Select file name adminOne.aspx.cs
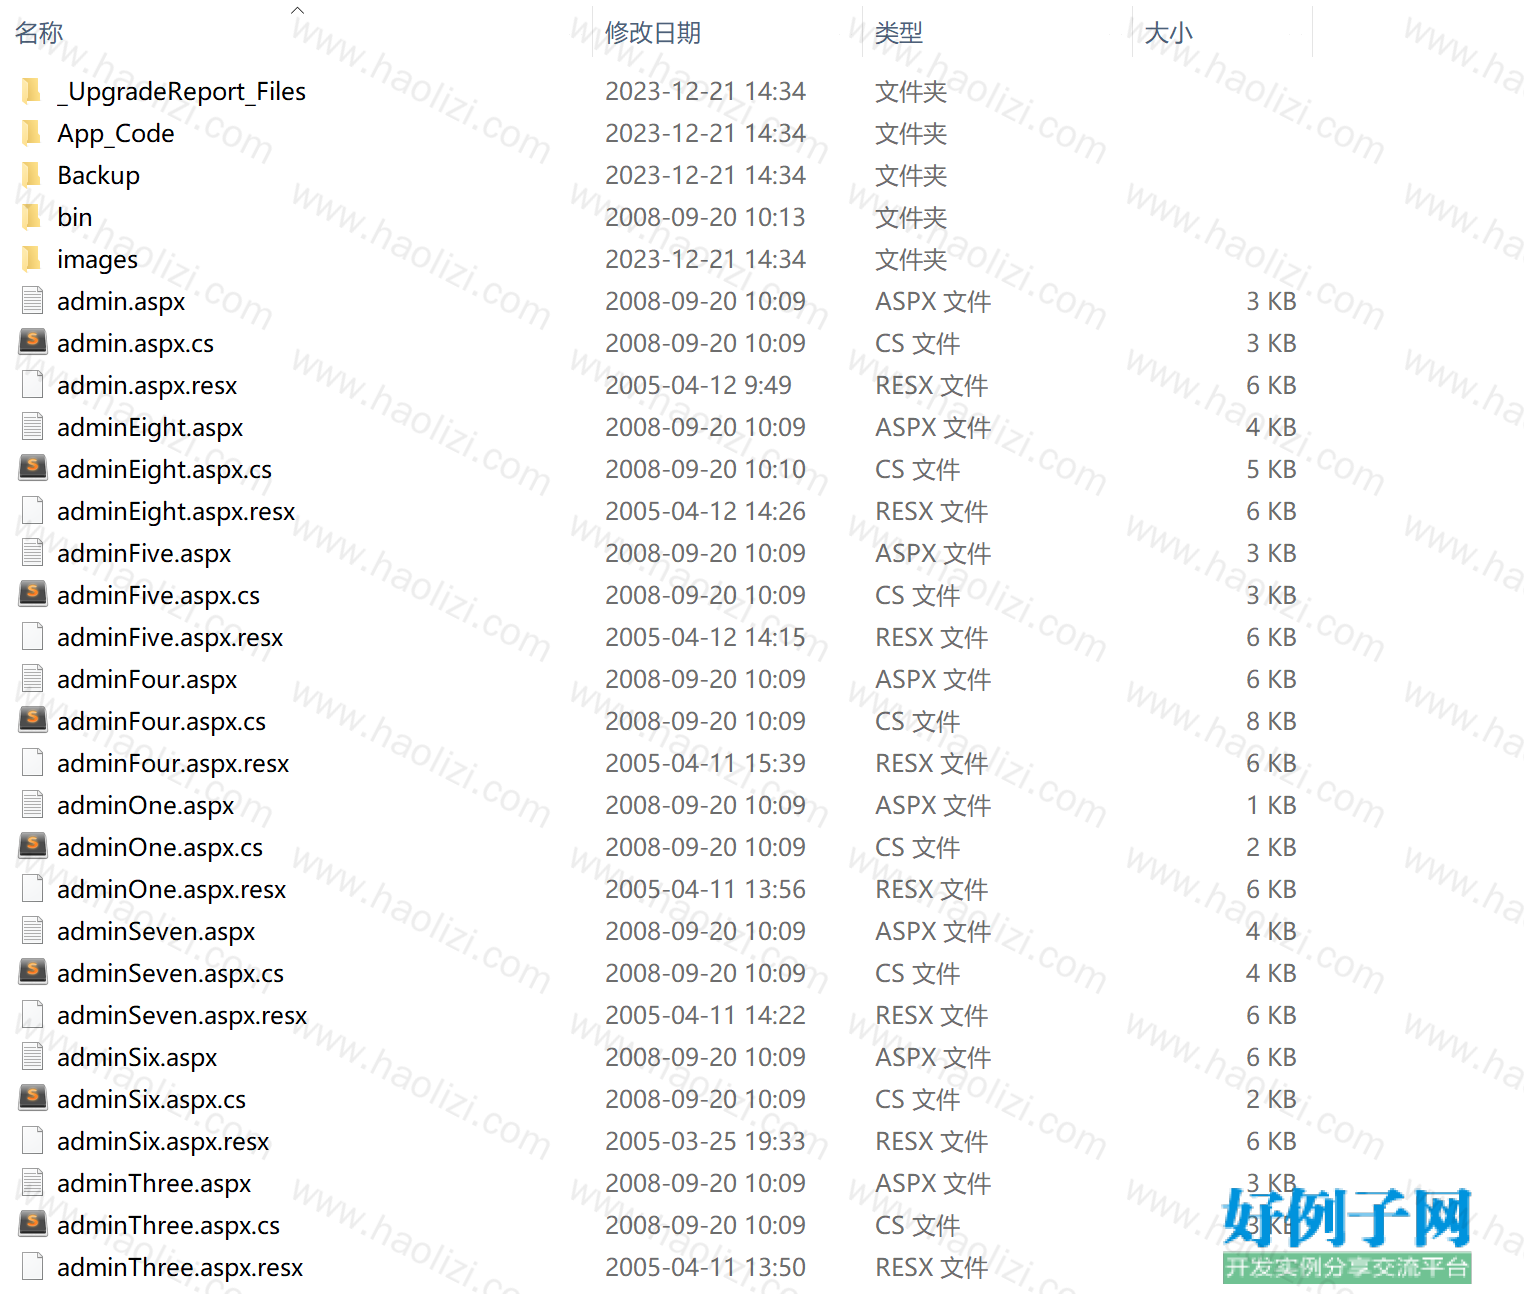 tap(160, 847)
